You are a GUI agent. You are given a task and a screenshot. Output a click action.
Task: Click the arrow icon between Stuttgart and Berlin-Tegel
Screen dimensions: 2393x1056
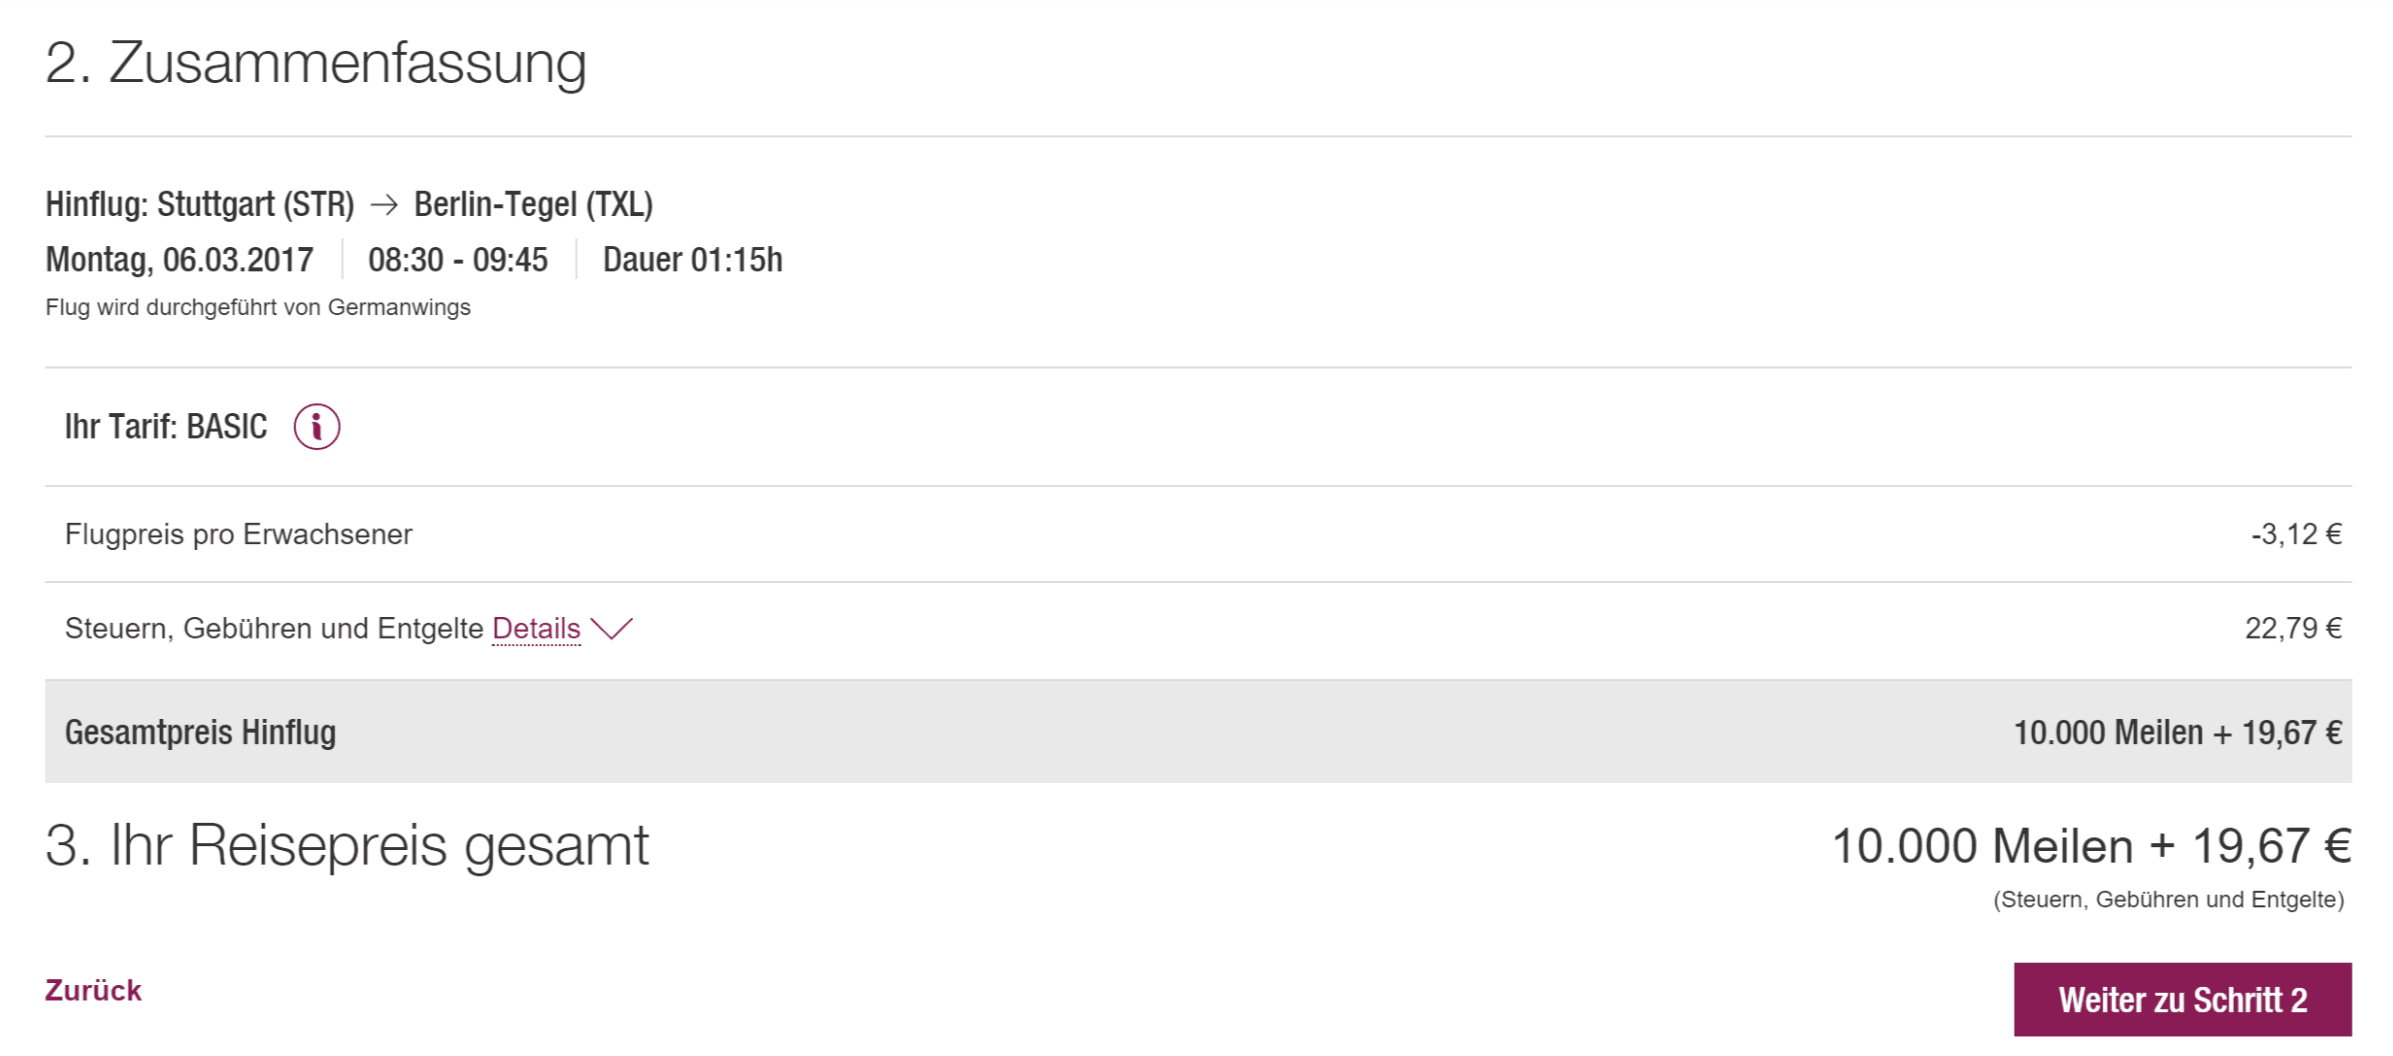click(384, 205)
